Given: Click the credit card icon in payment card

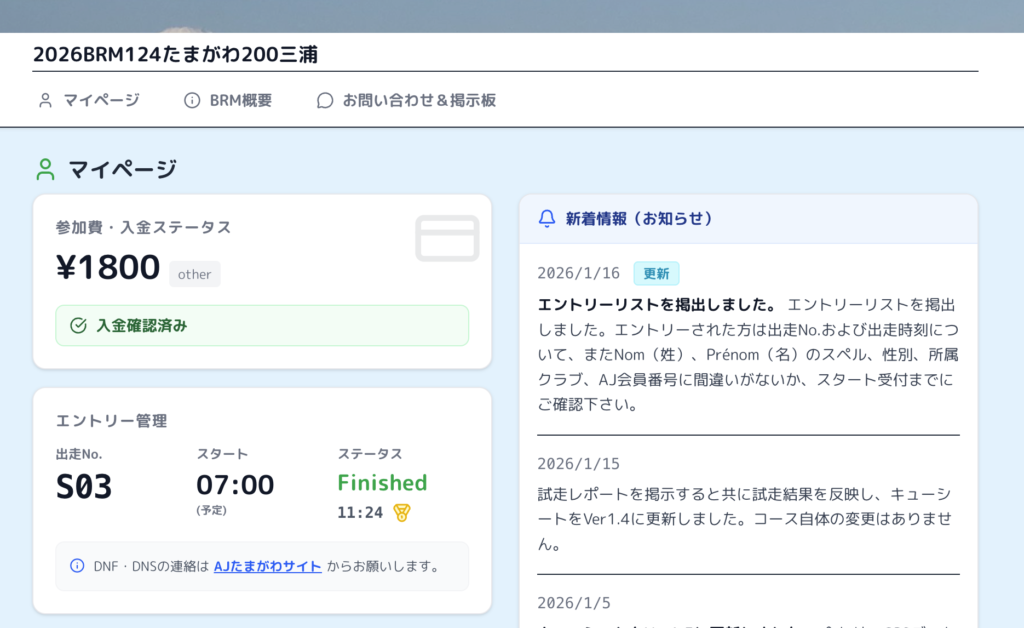Looking at the screenshot, I should (447, 238).
